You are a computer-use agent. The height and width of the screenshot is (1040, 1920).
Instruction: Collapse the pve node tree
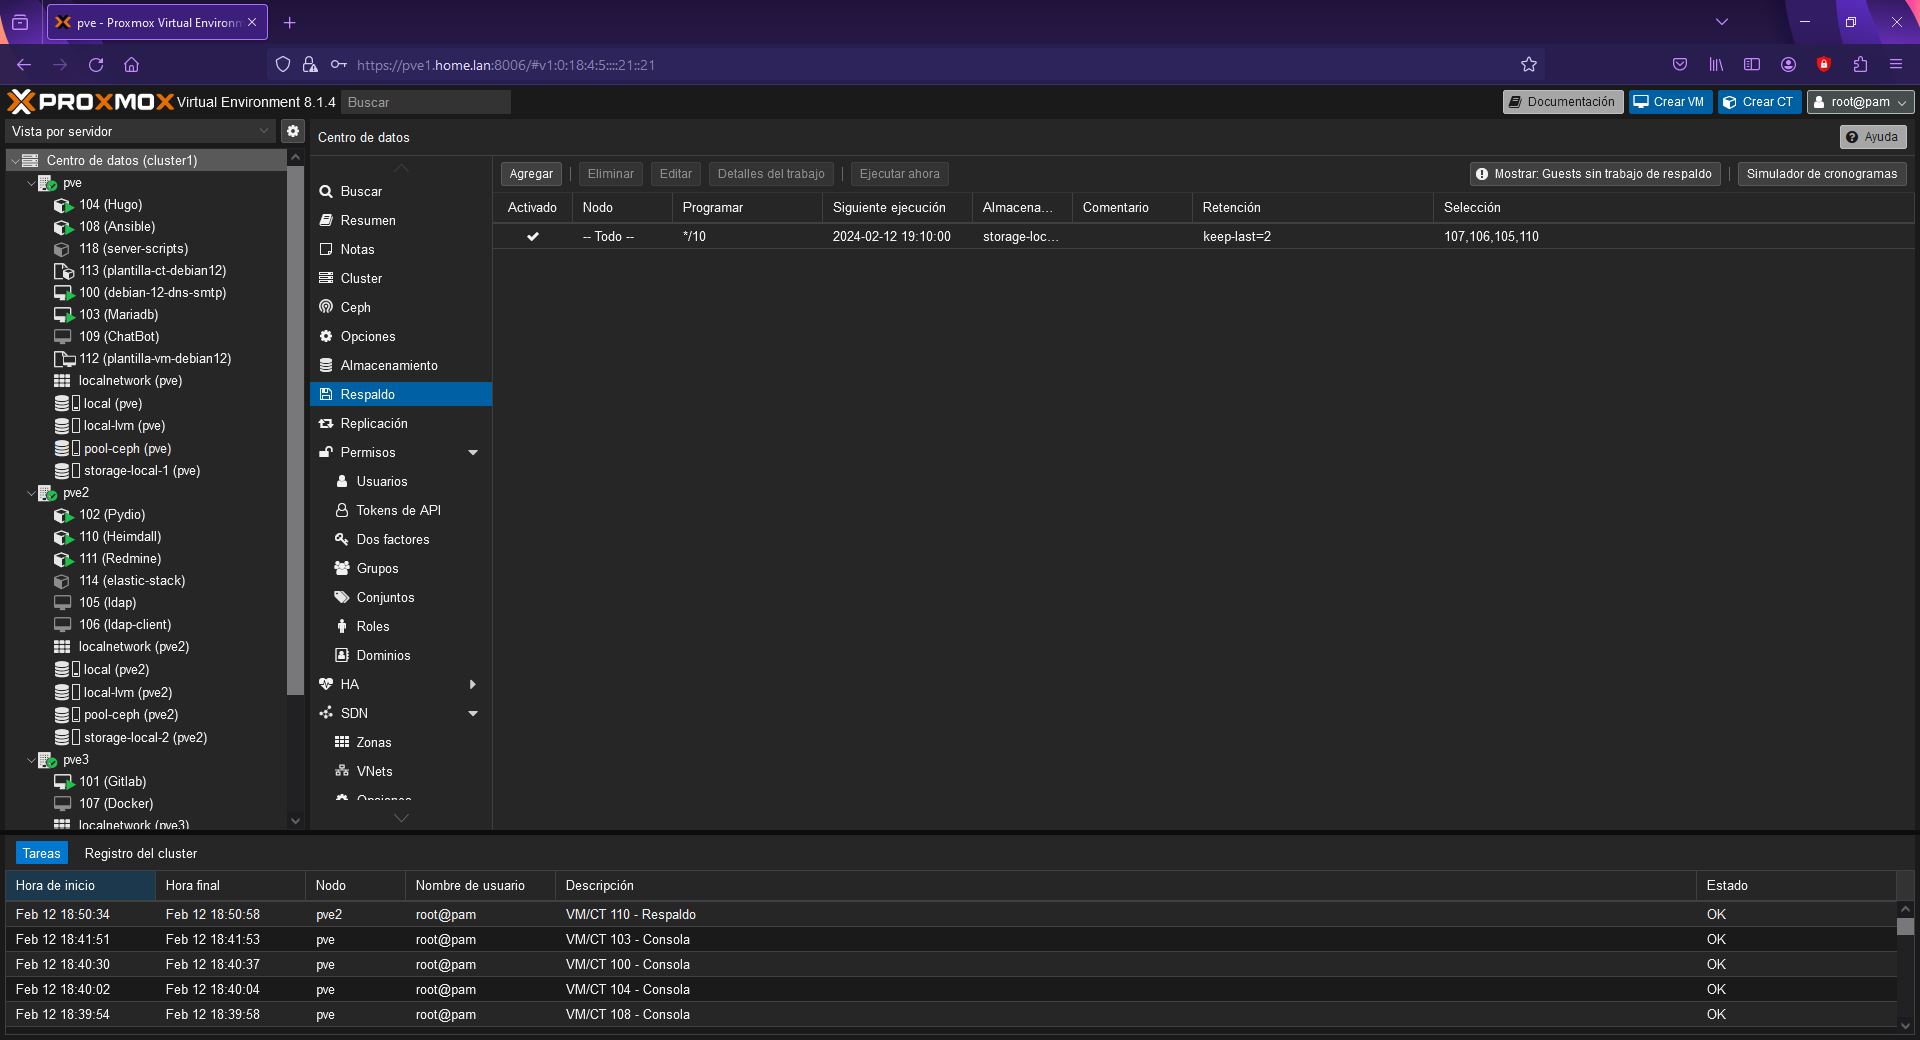[x=31, y=183]
